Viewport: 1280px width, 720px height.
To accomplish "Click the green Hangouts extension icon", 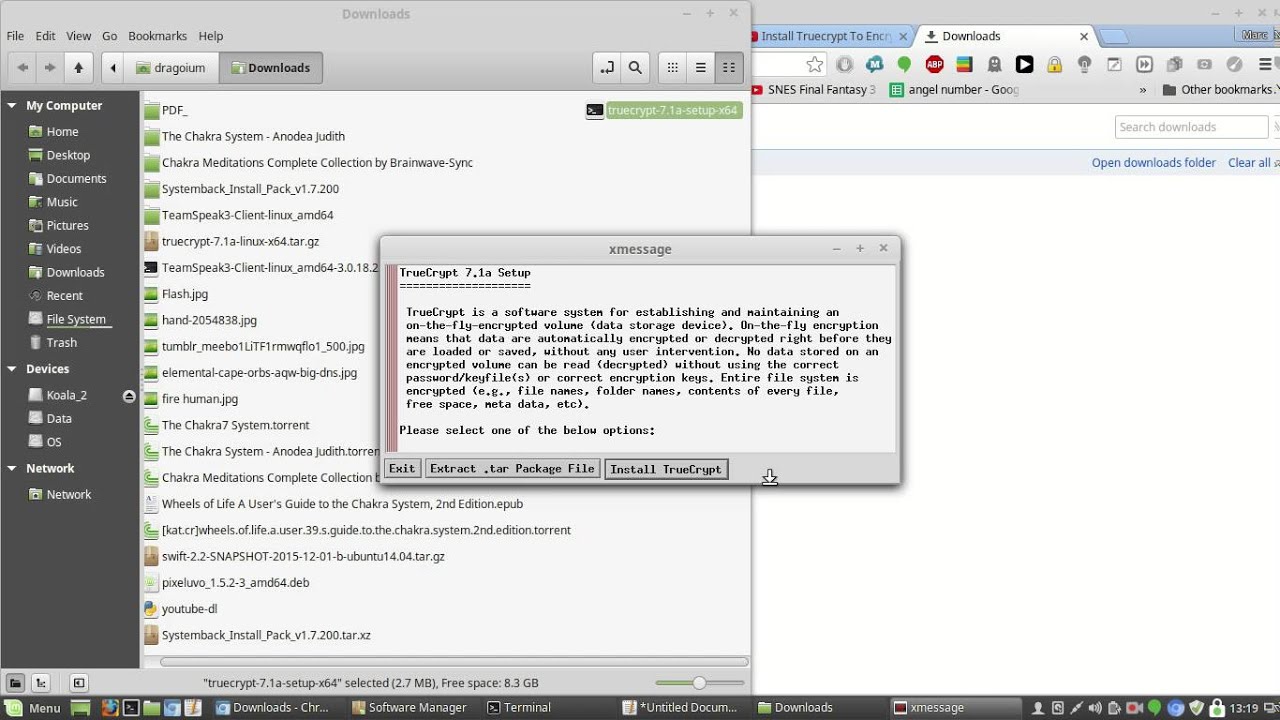I will click(904, 64).
